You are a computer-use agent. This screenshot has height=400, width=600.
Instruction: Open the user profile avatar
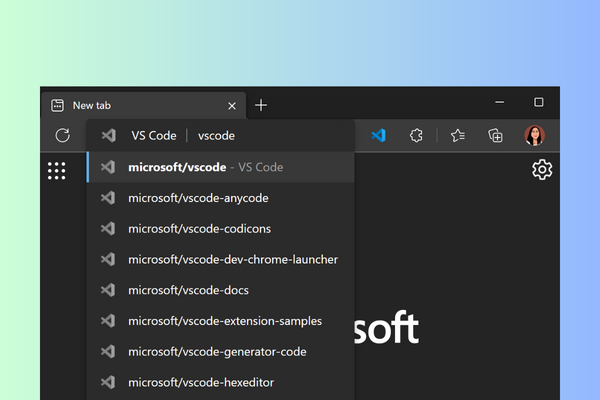pyautogui.click(x=535, y=135)
